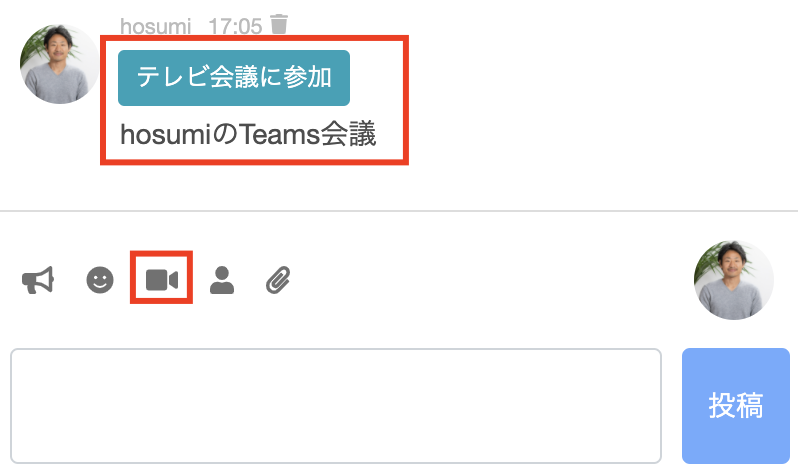Mention a user with the person silhouette
The width and height of the screenshot is (798, 474).
(222, 280)
